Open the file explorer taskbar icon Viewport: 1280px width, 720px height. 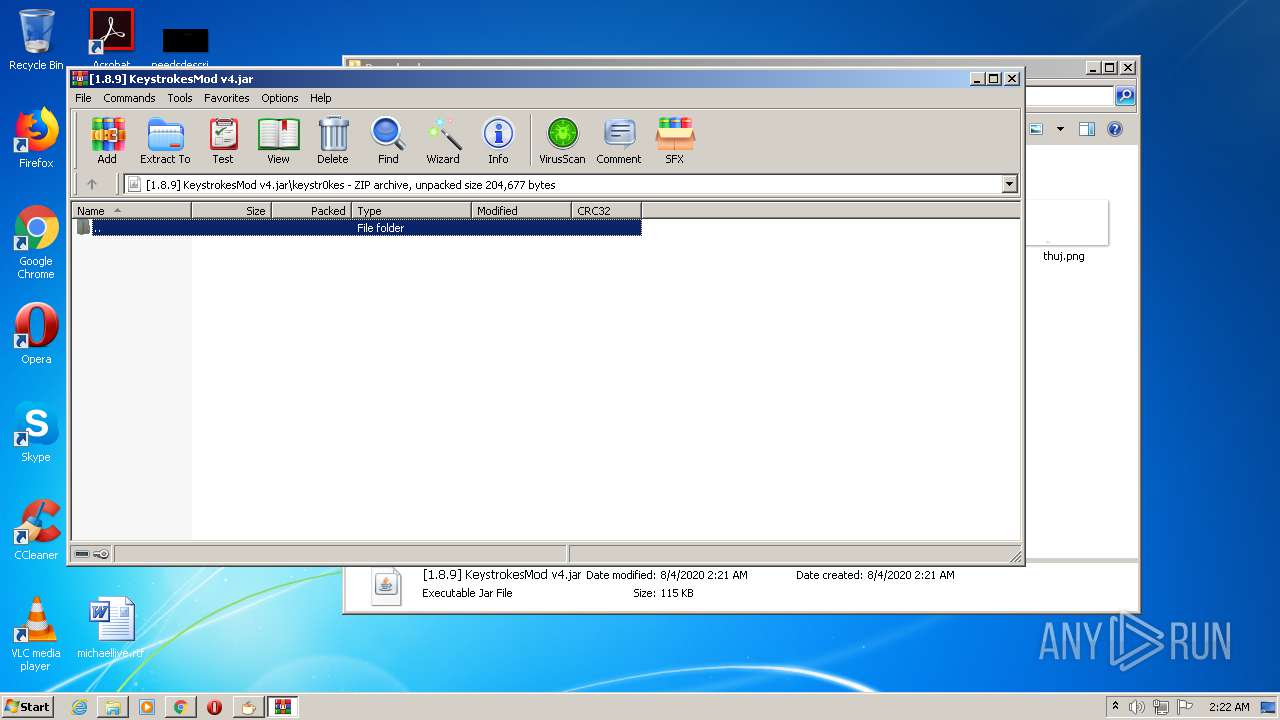point(113,707)
